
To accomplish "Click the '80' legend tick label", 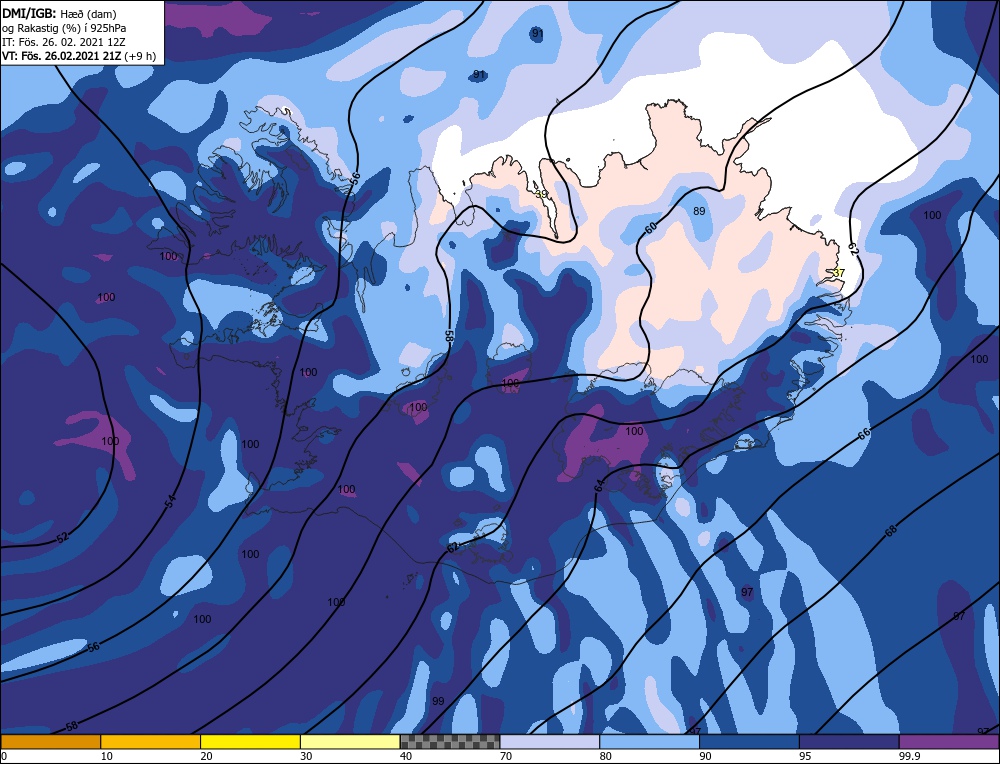I will click(606, 756).
